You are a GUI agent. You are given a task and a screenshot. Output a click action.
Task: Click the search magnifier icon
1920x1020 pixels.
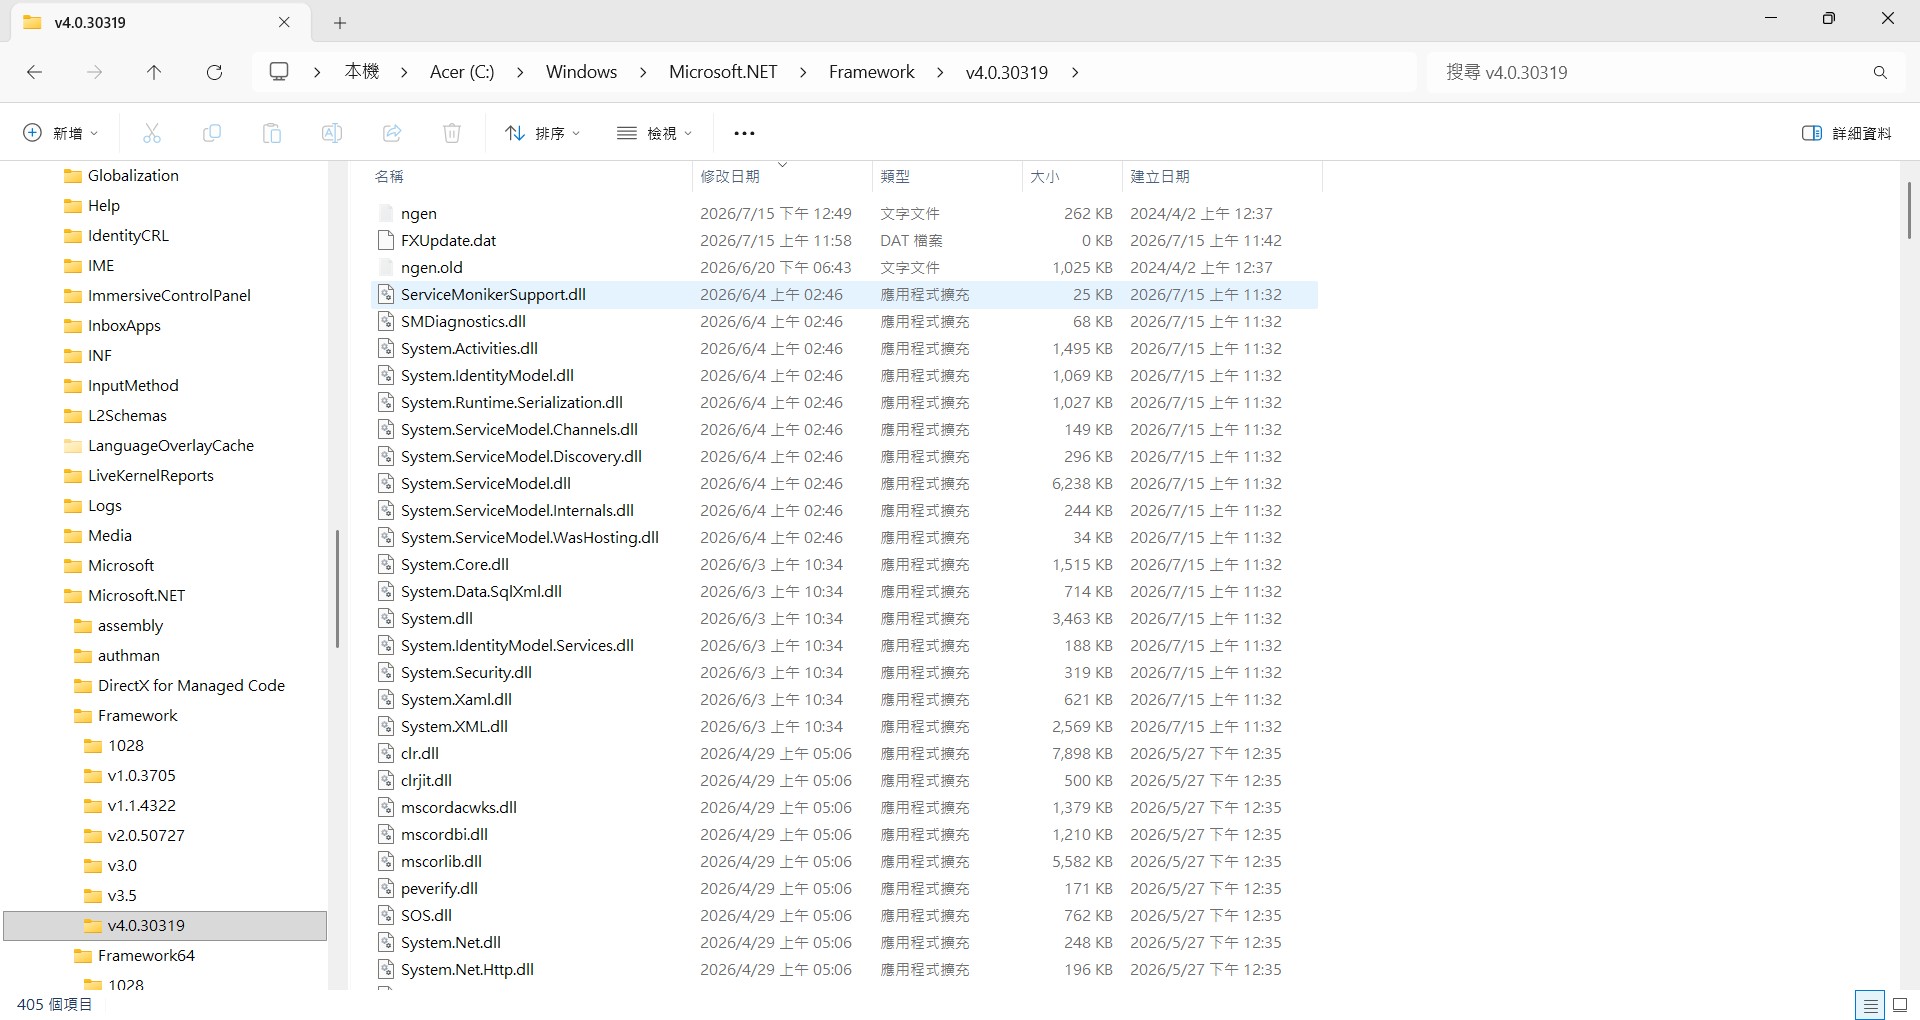pos(1880,72)
